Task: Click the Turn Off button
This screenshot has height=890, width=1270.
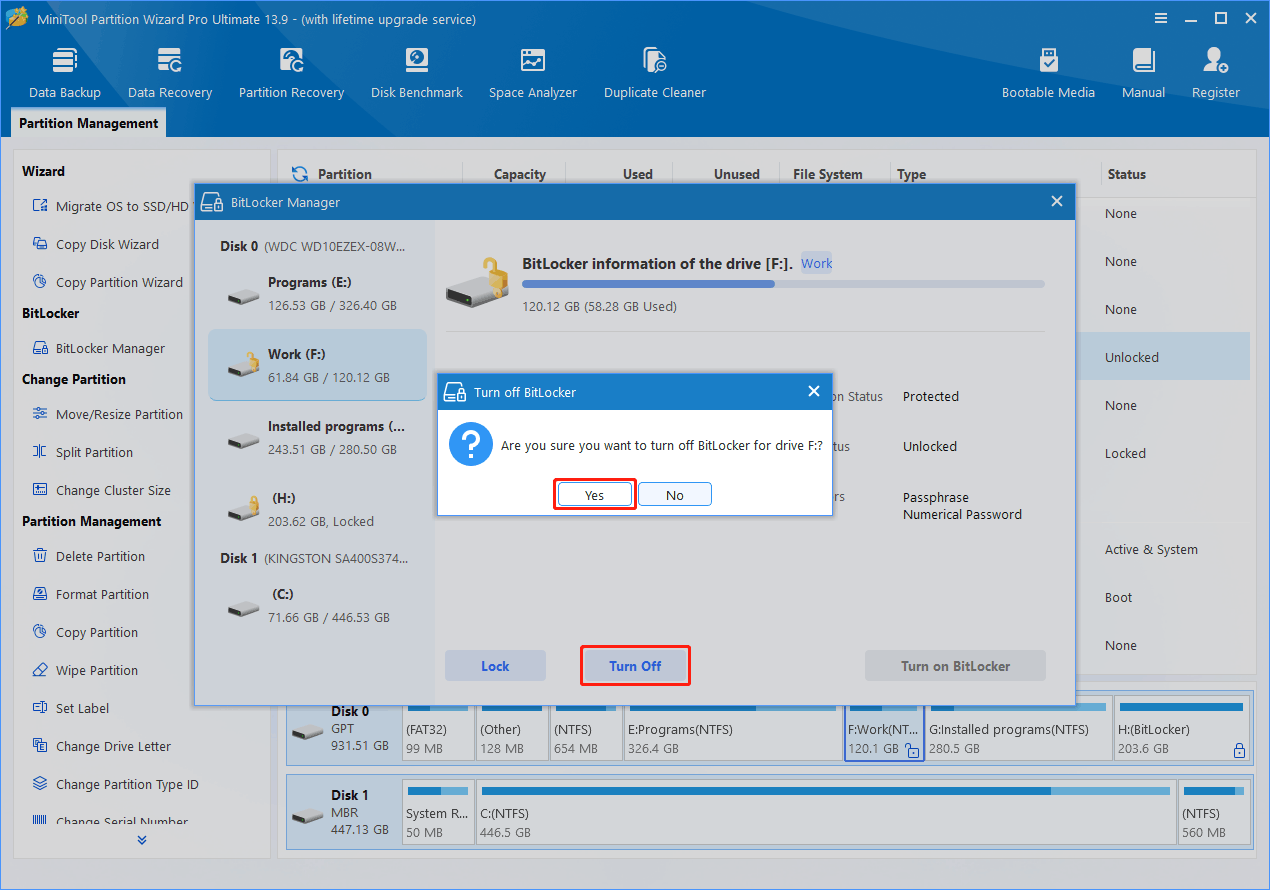Action: pyautogui.click(x=635, y=666)
